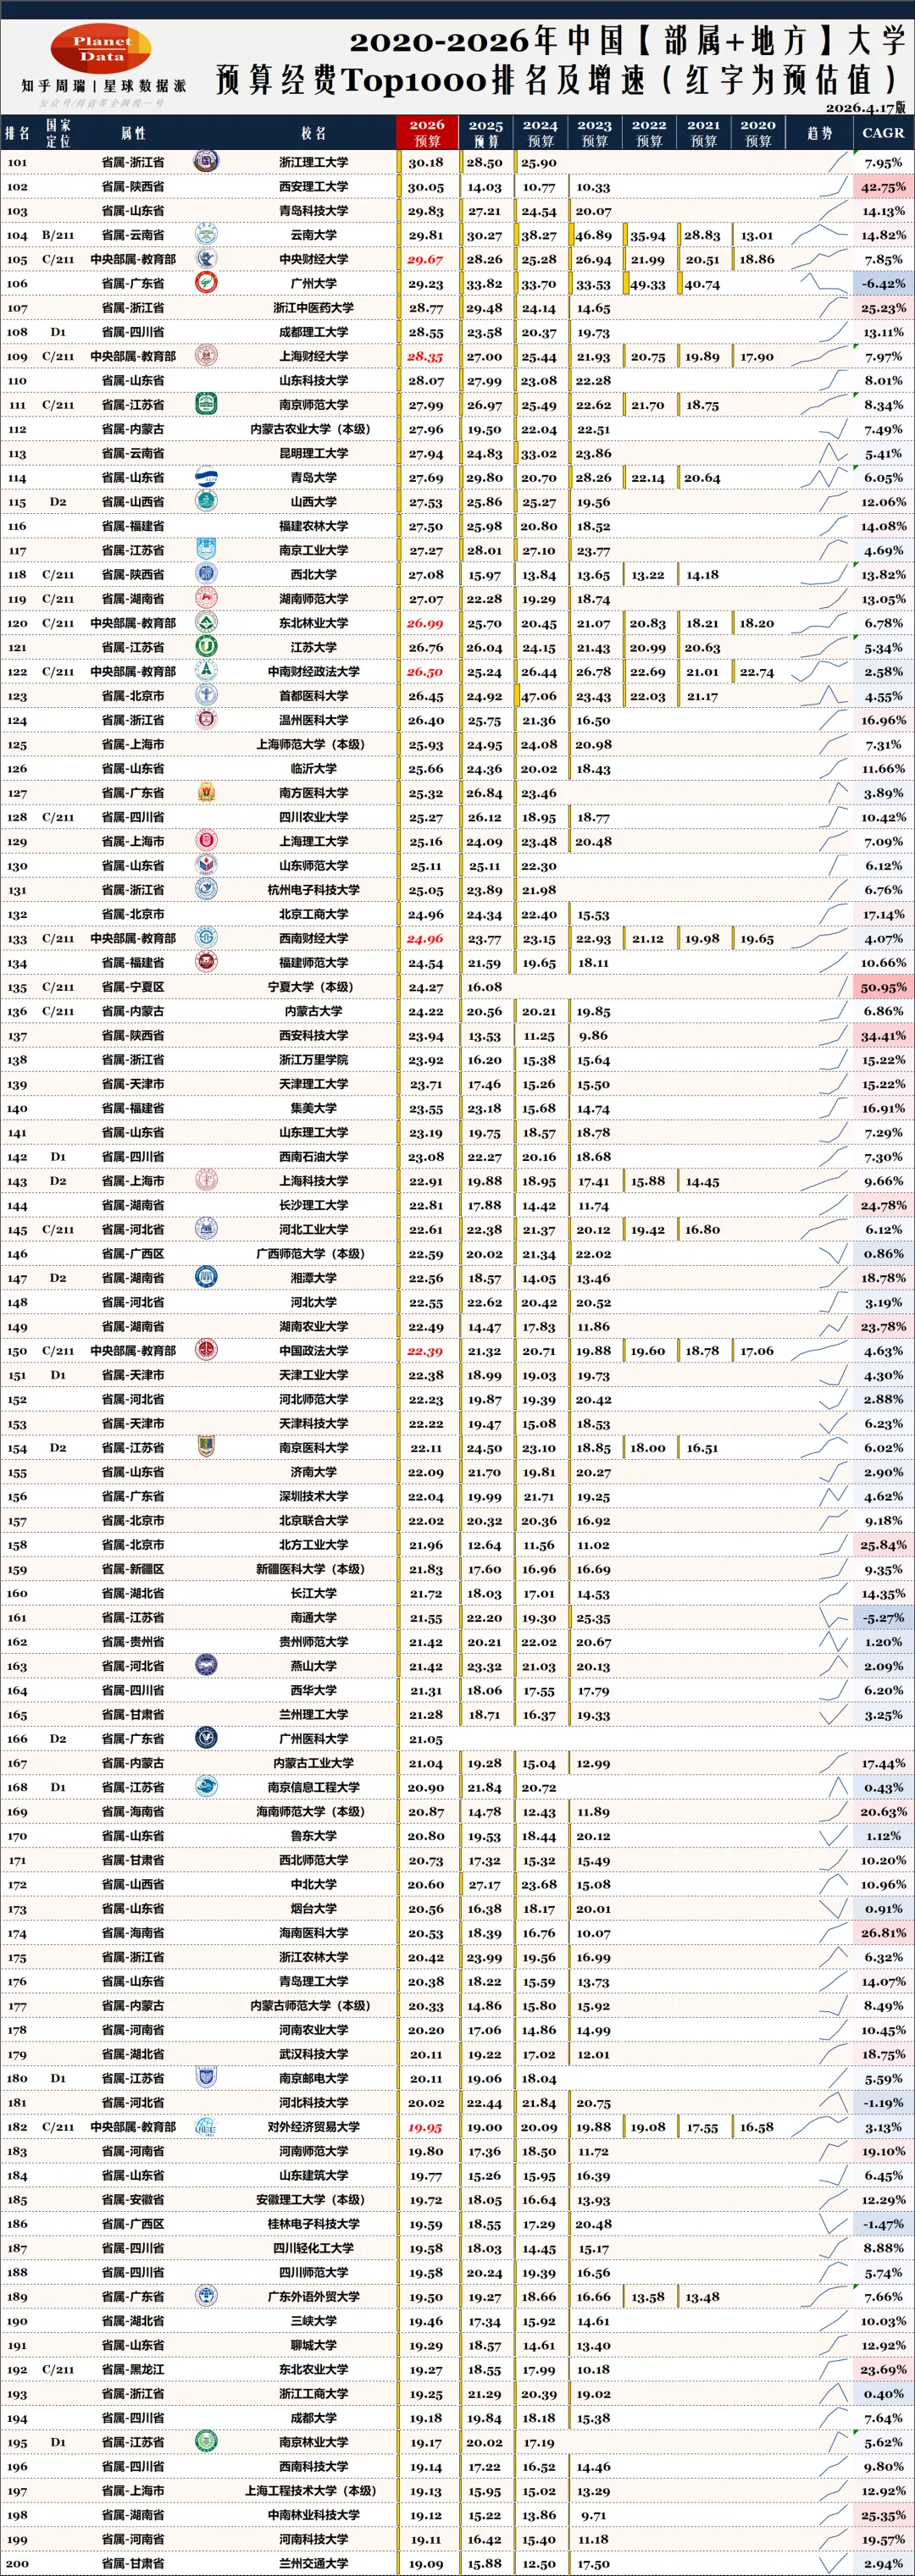The width and height of the screenshot is (915, 2576).
Task: Click the 广州医科大学 school emblem
Action: pos(206,1738)
